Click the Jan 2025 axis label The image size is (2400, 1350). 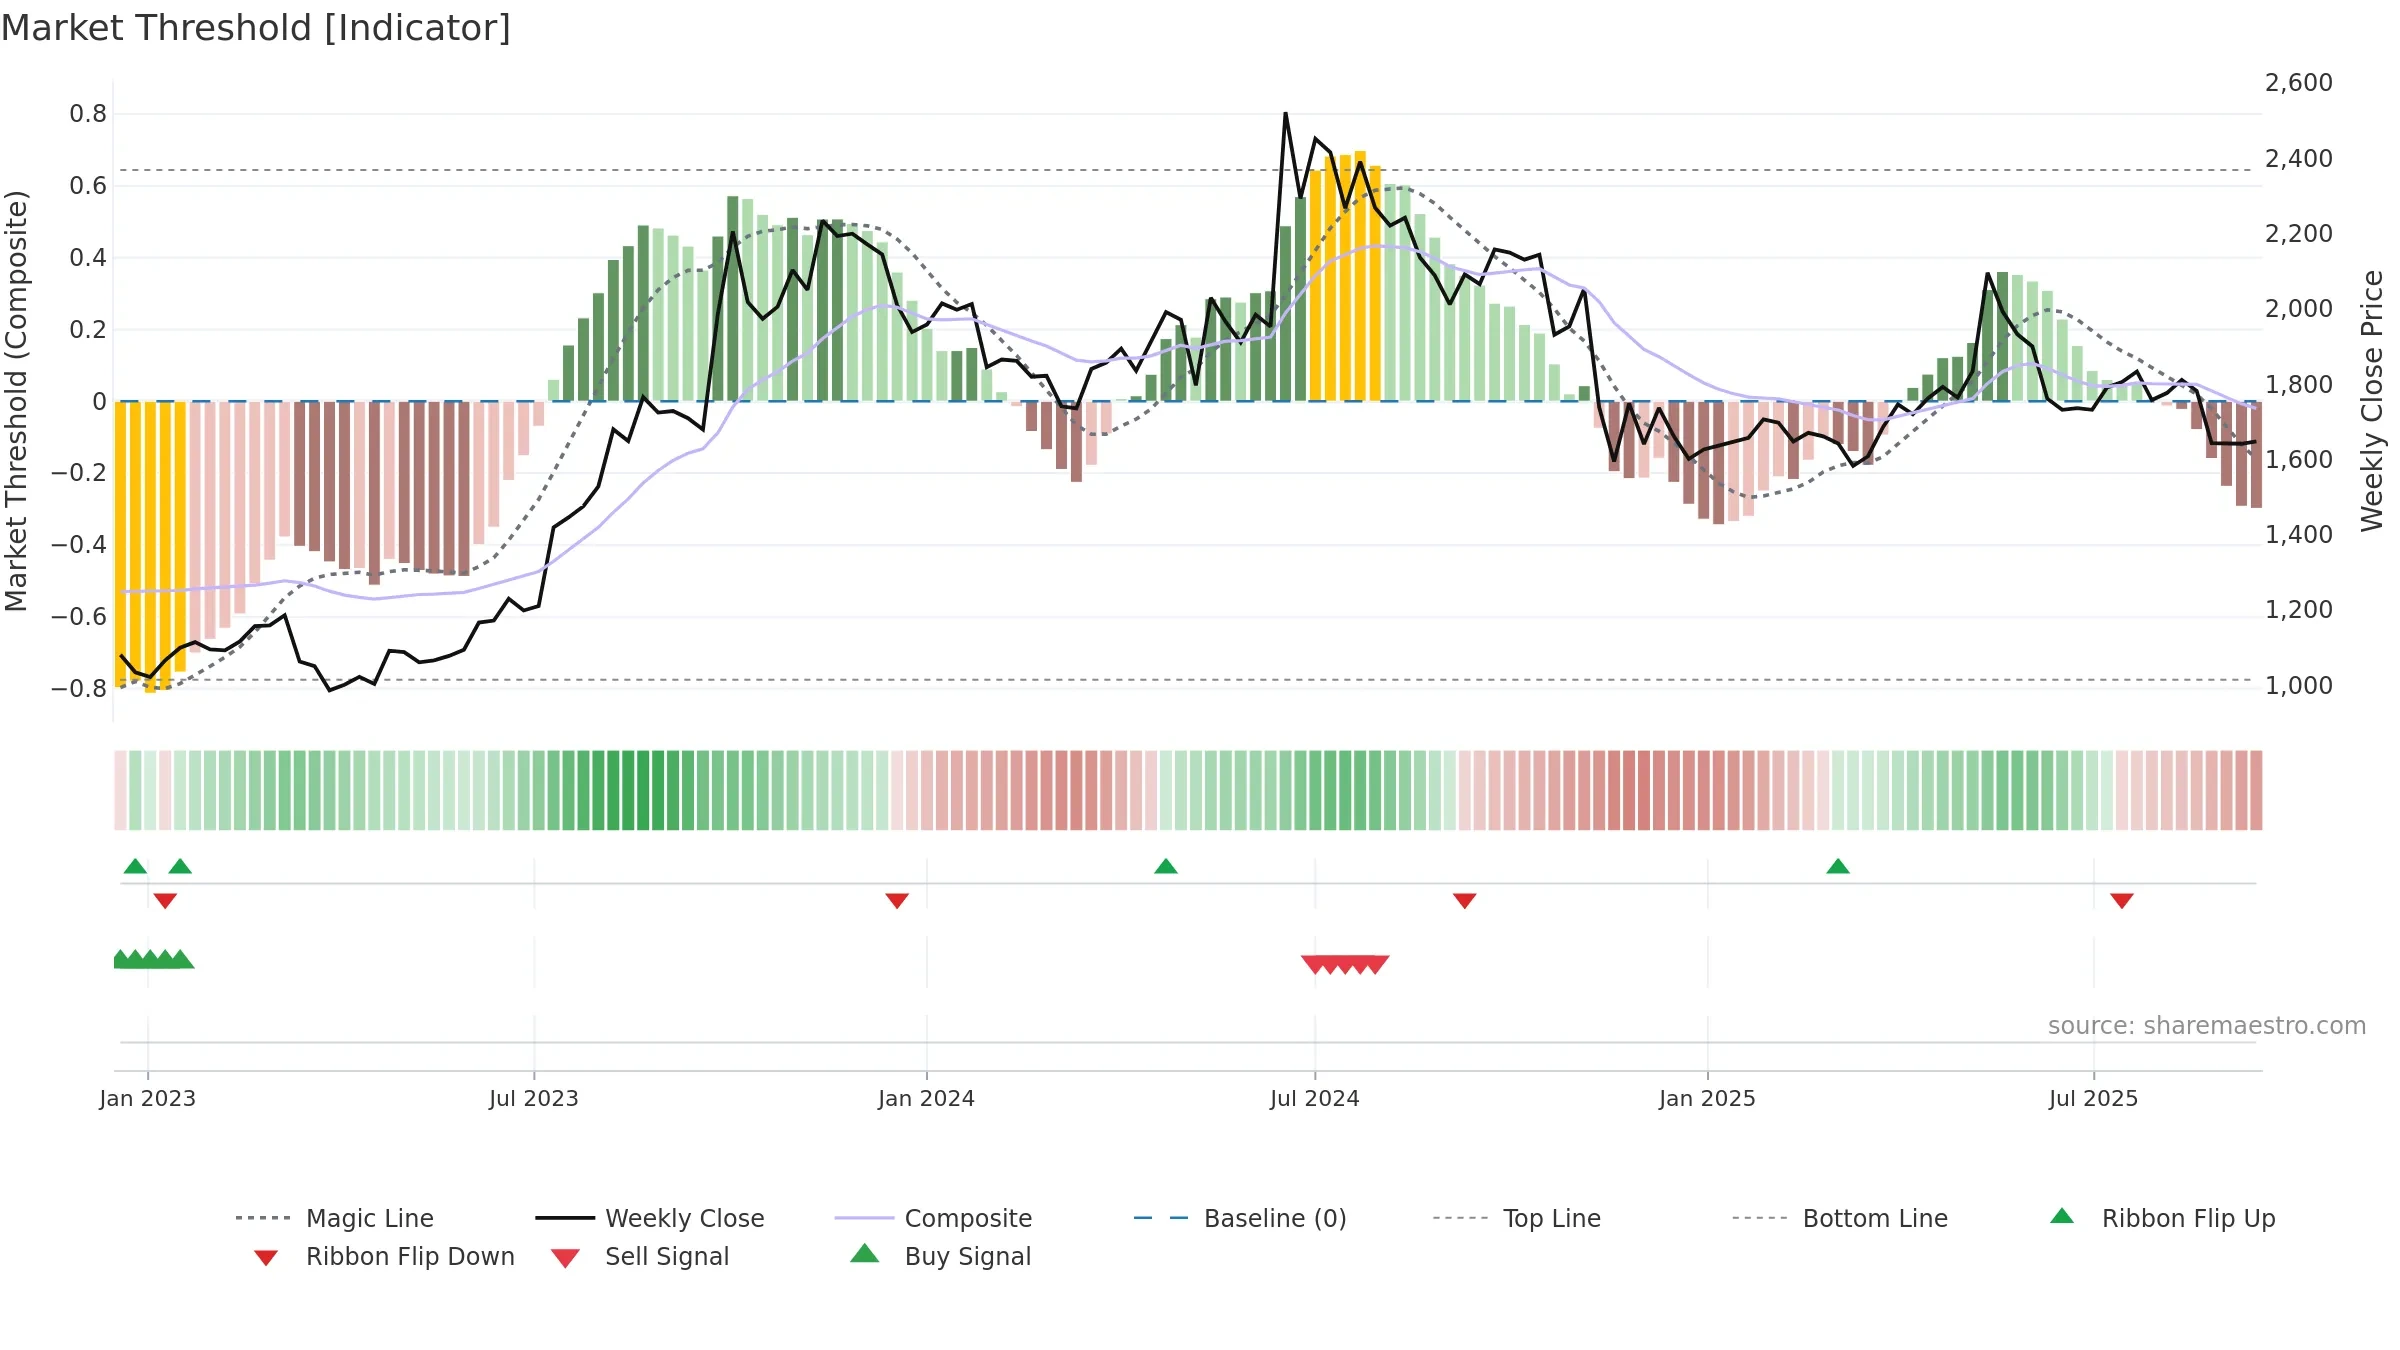1708,1098
